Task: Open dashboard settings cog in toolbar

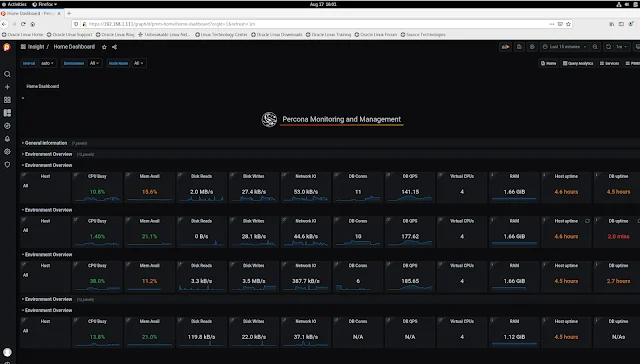Action: click(x=532, y=47)
